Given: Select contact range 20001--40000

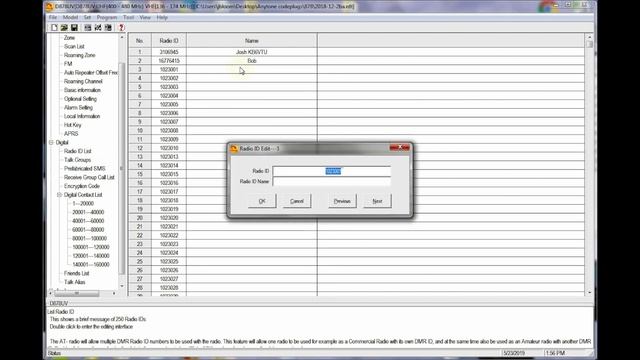Looking at the screenshot, I should tap(88, 212).
